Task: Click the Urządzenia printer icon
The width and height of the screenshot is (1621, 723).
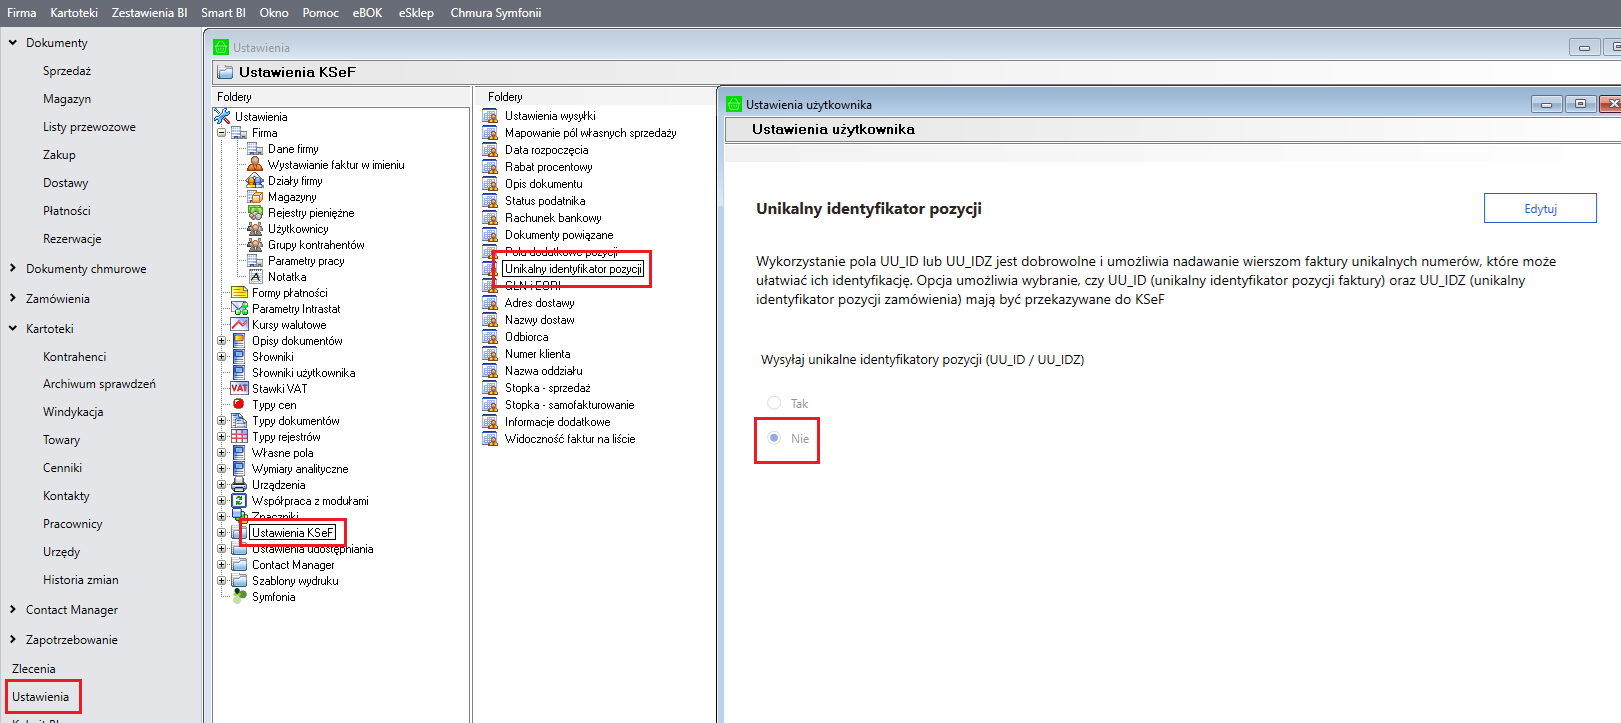Action: point(239,485)
